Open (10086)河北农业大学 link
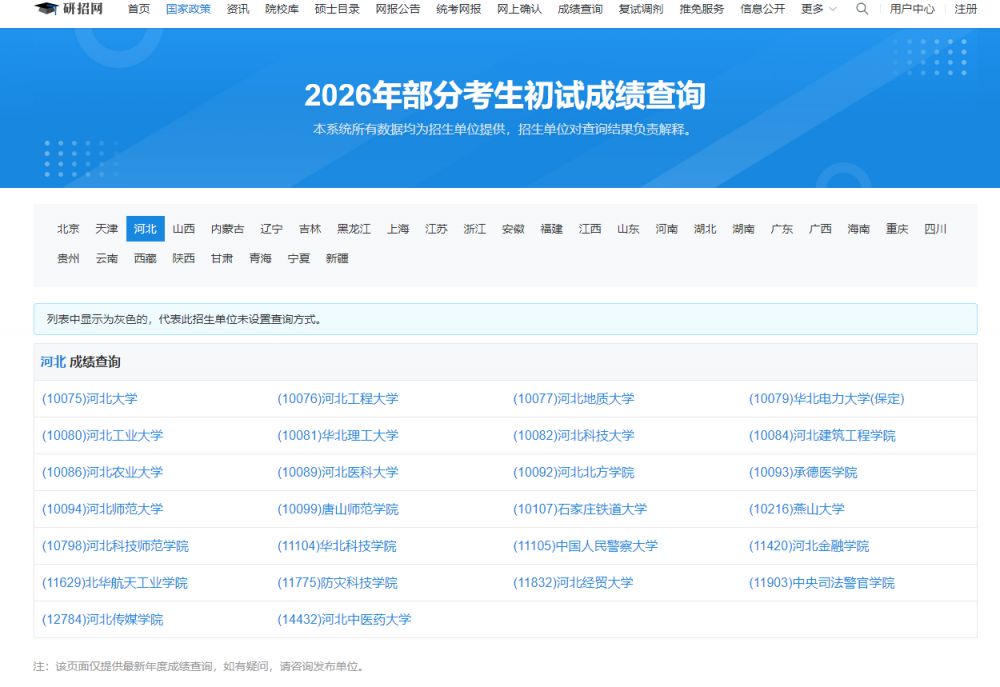 [103, 473]
